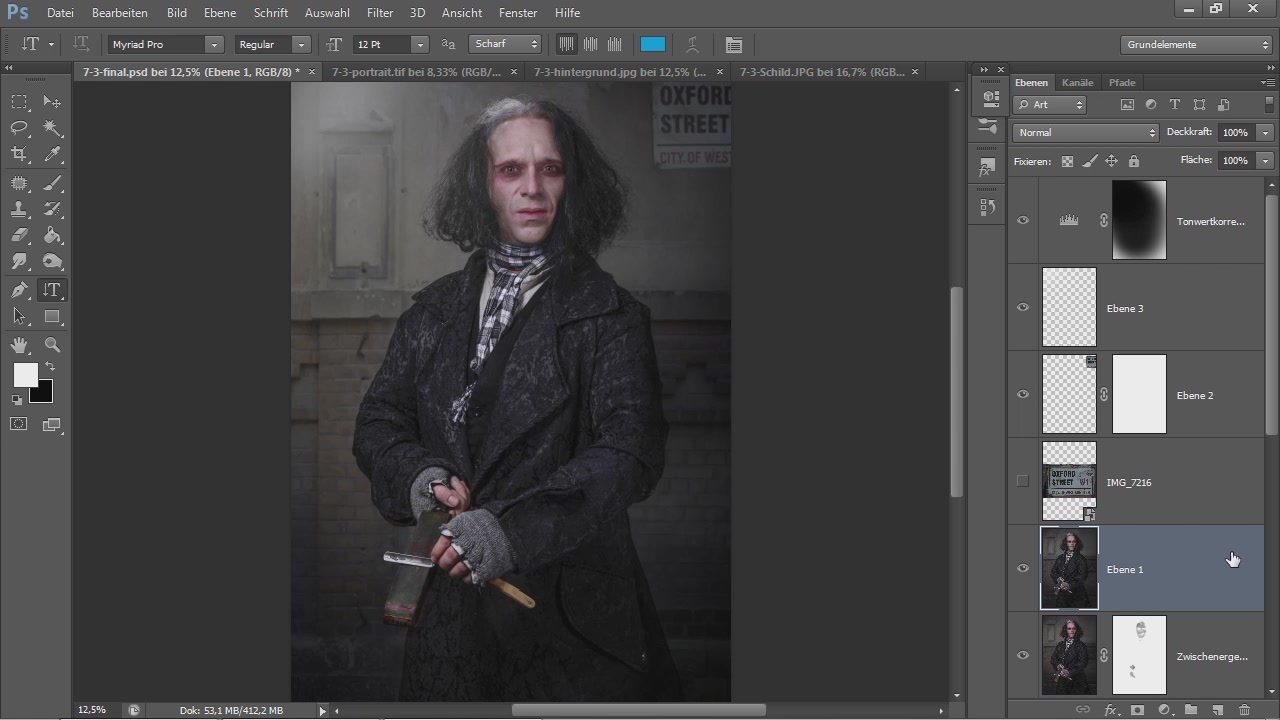Open the Deckkraft opacity slider arrow

point(1265,132)
